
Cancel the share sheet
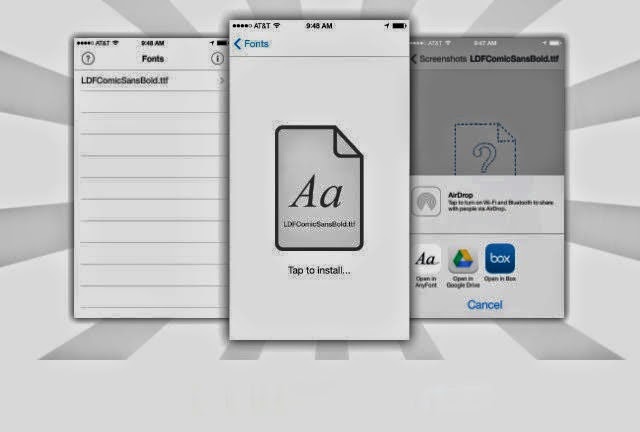(x=485, y=305)
